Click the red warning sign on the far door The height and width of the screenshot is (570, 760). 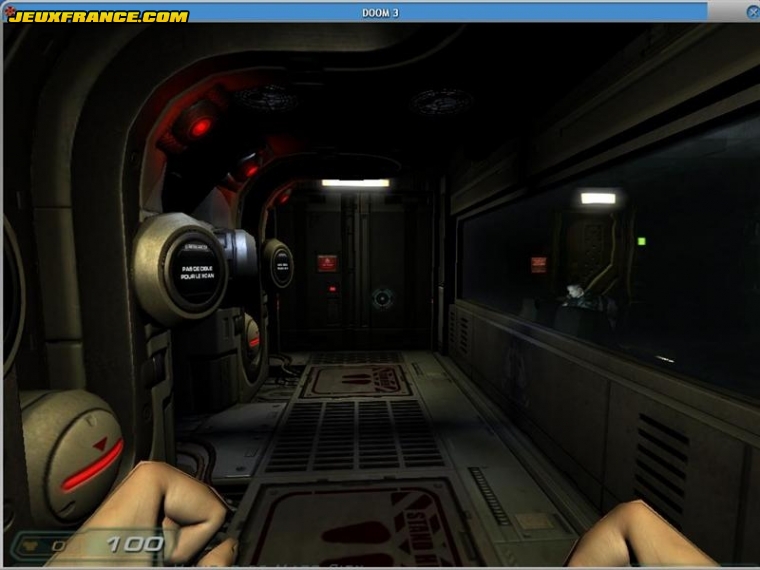pos(327,263)
